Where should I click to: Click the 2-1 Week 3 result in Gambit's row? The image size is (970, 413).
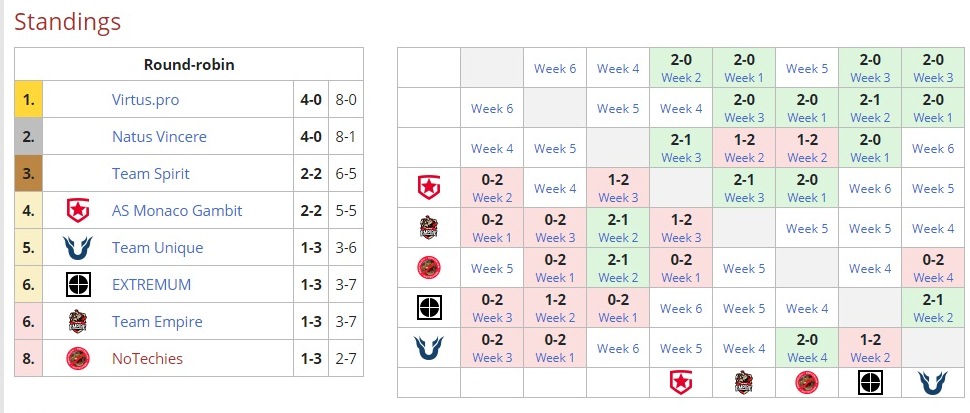point(743,187)
